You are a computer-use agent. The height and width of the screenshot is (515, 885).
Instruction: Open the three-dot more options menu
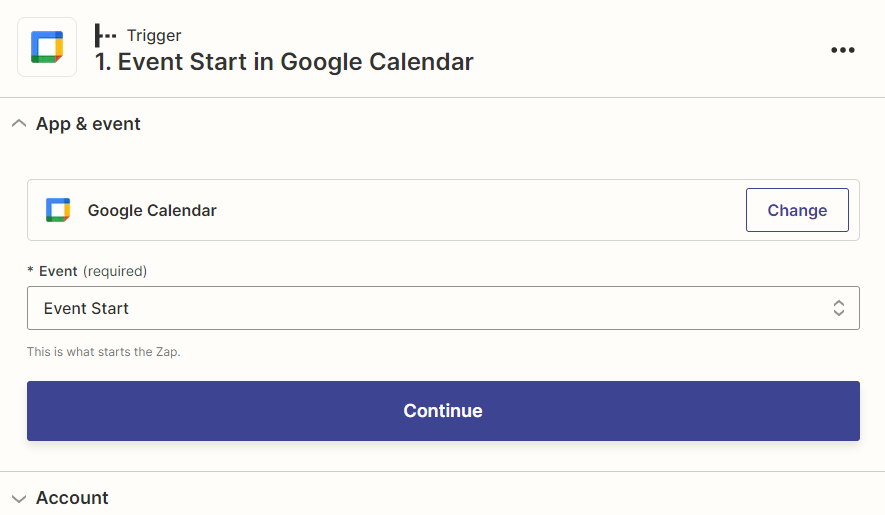click(843, 50)
